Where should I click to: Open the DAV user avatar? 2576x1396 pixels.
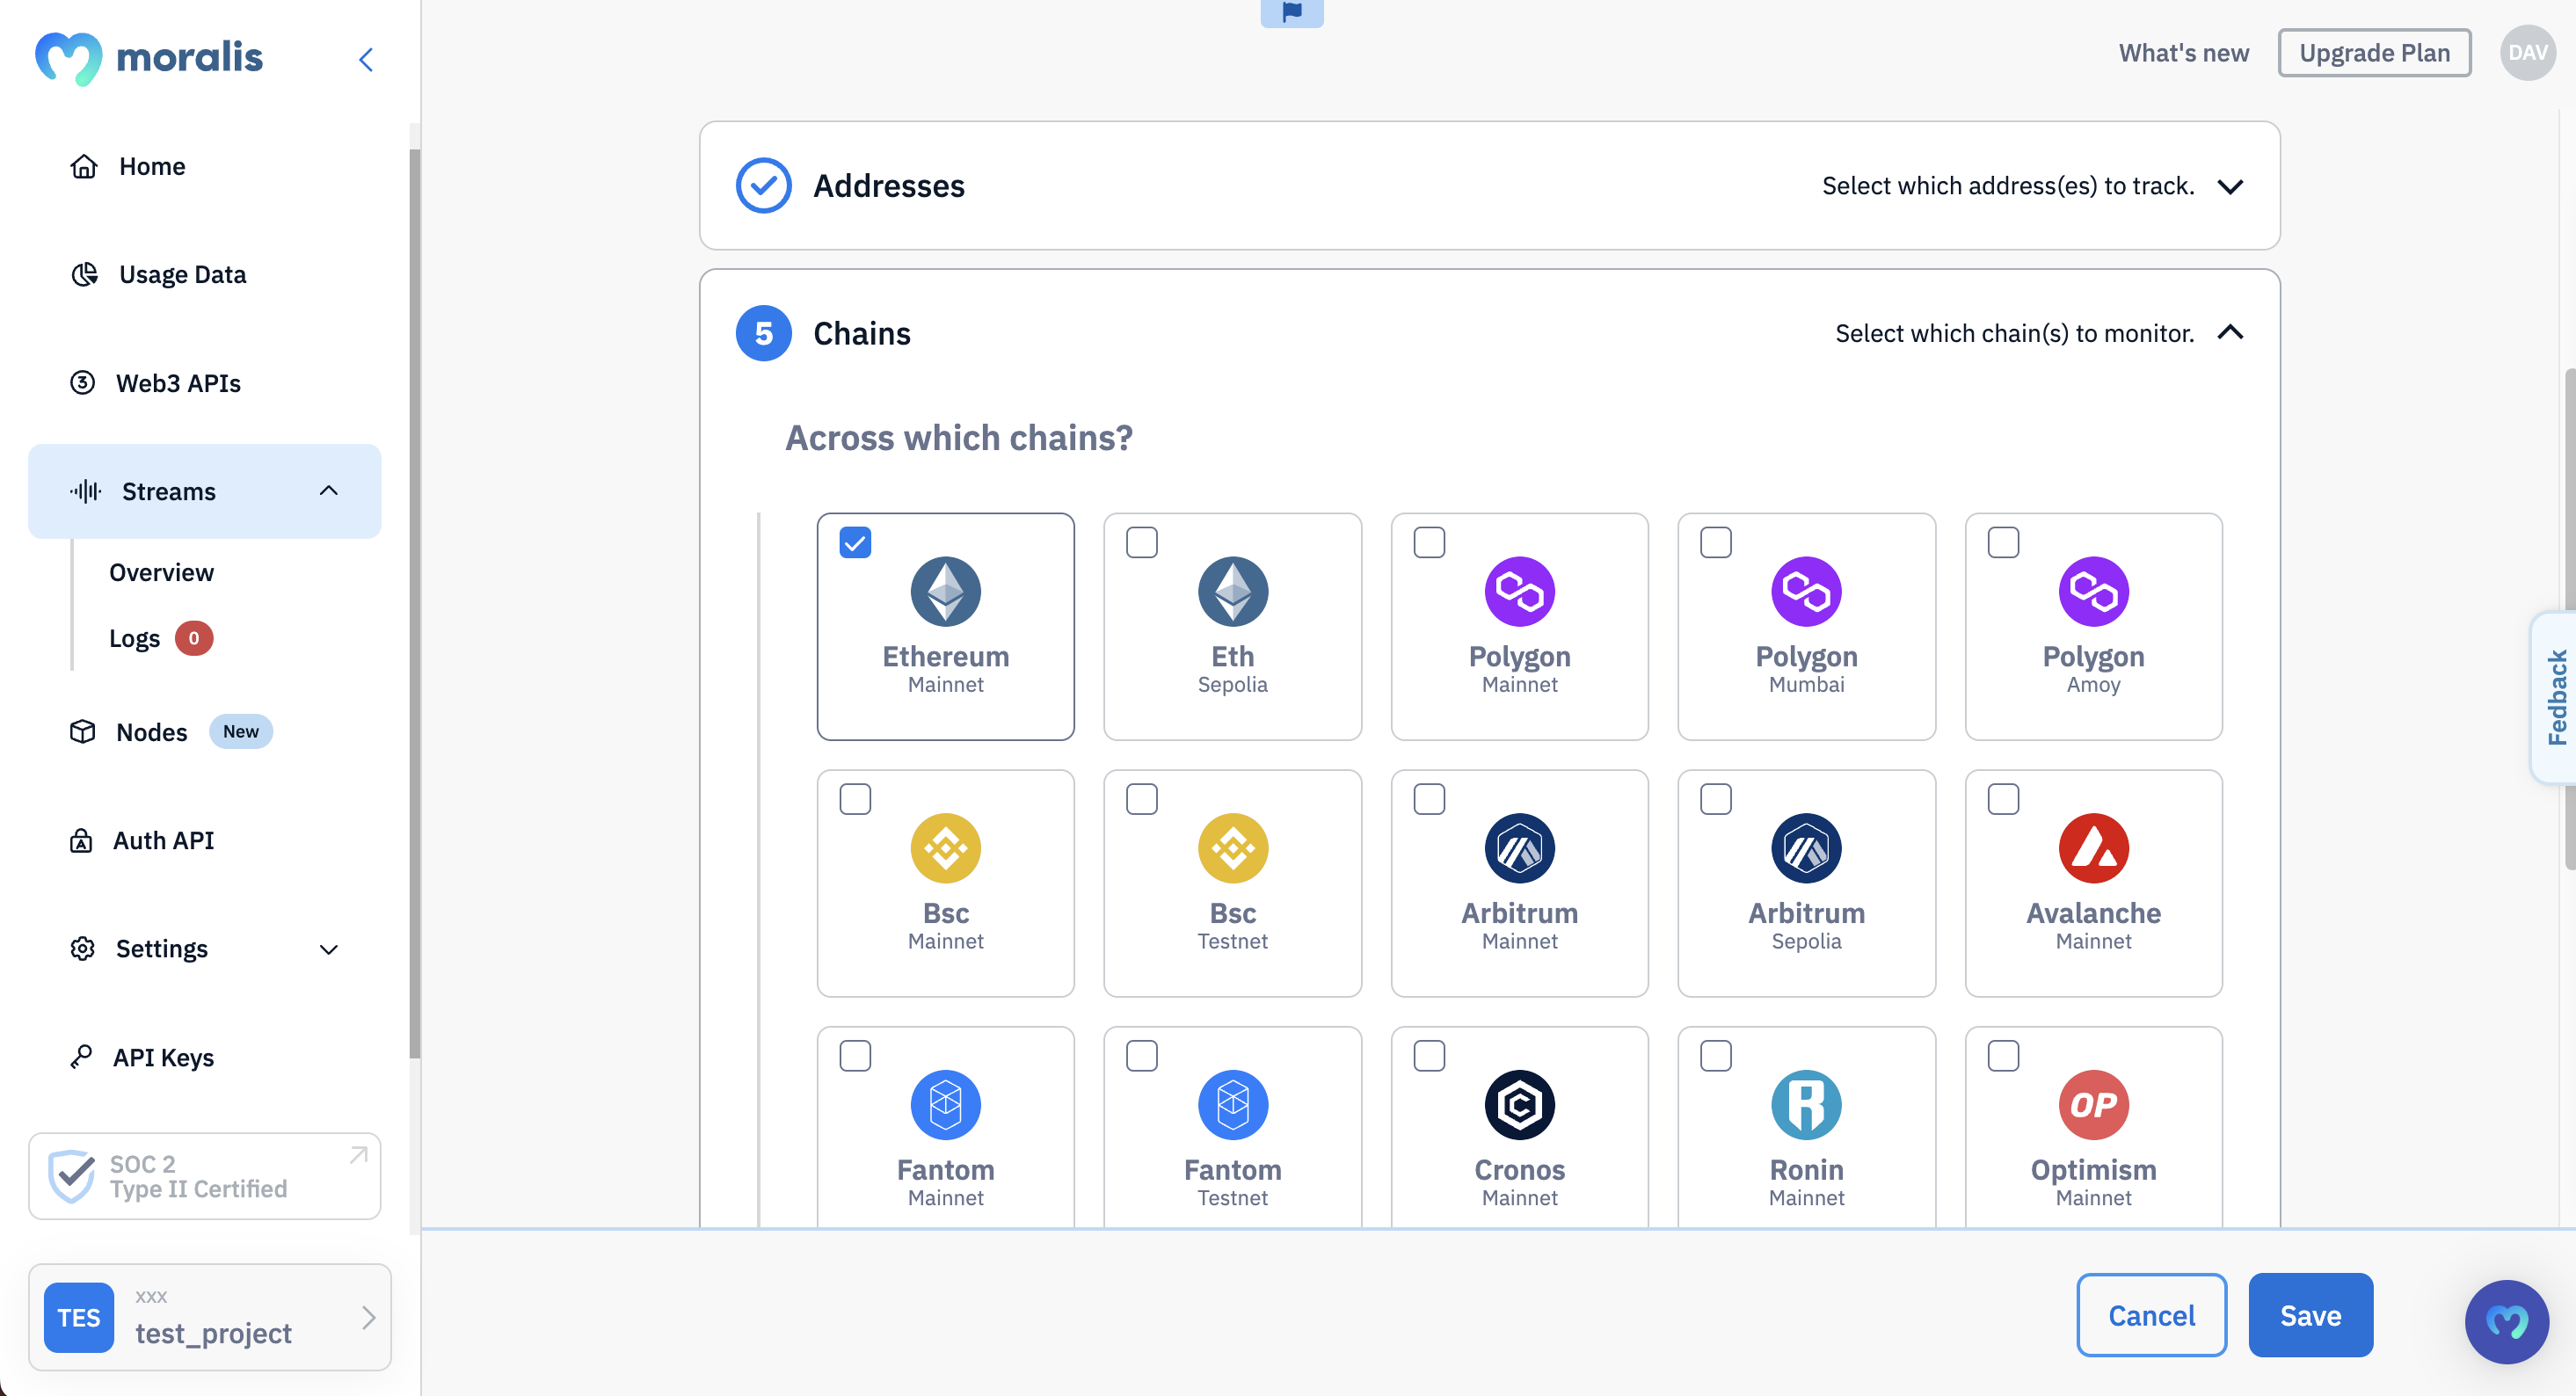(2528, 53)
